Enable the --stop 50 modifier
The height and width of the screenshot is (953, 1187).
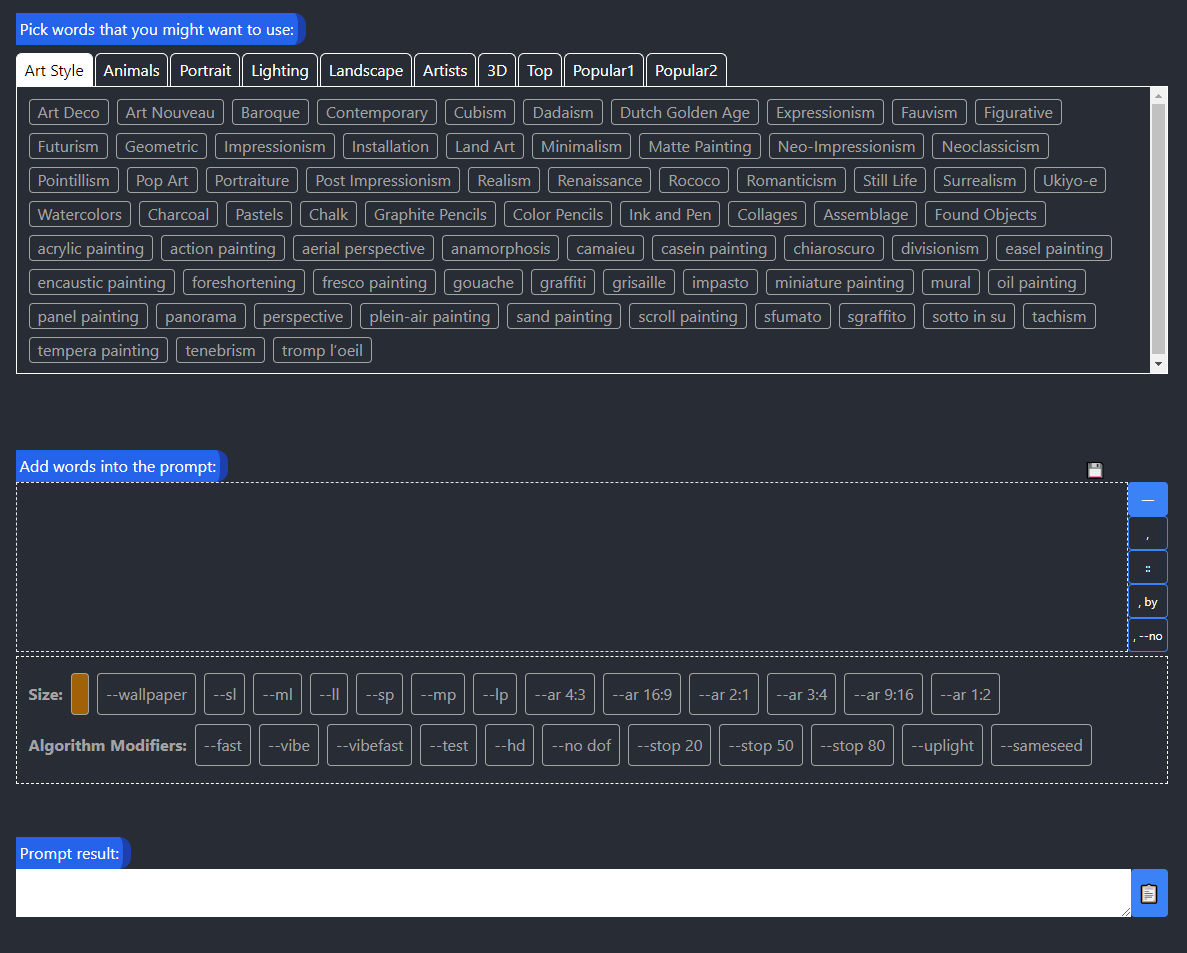761,745
